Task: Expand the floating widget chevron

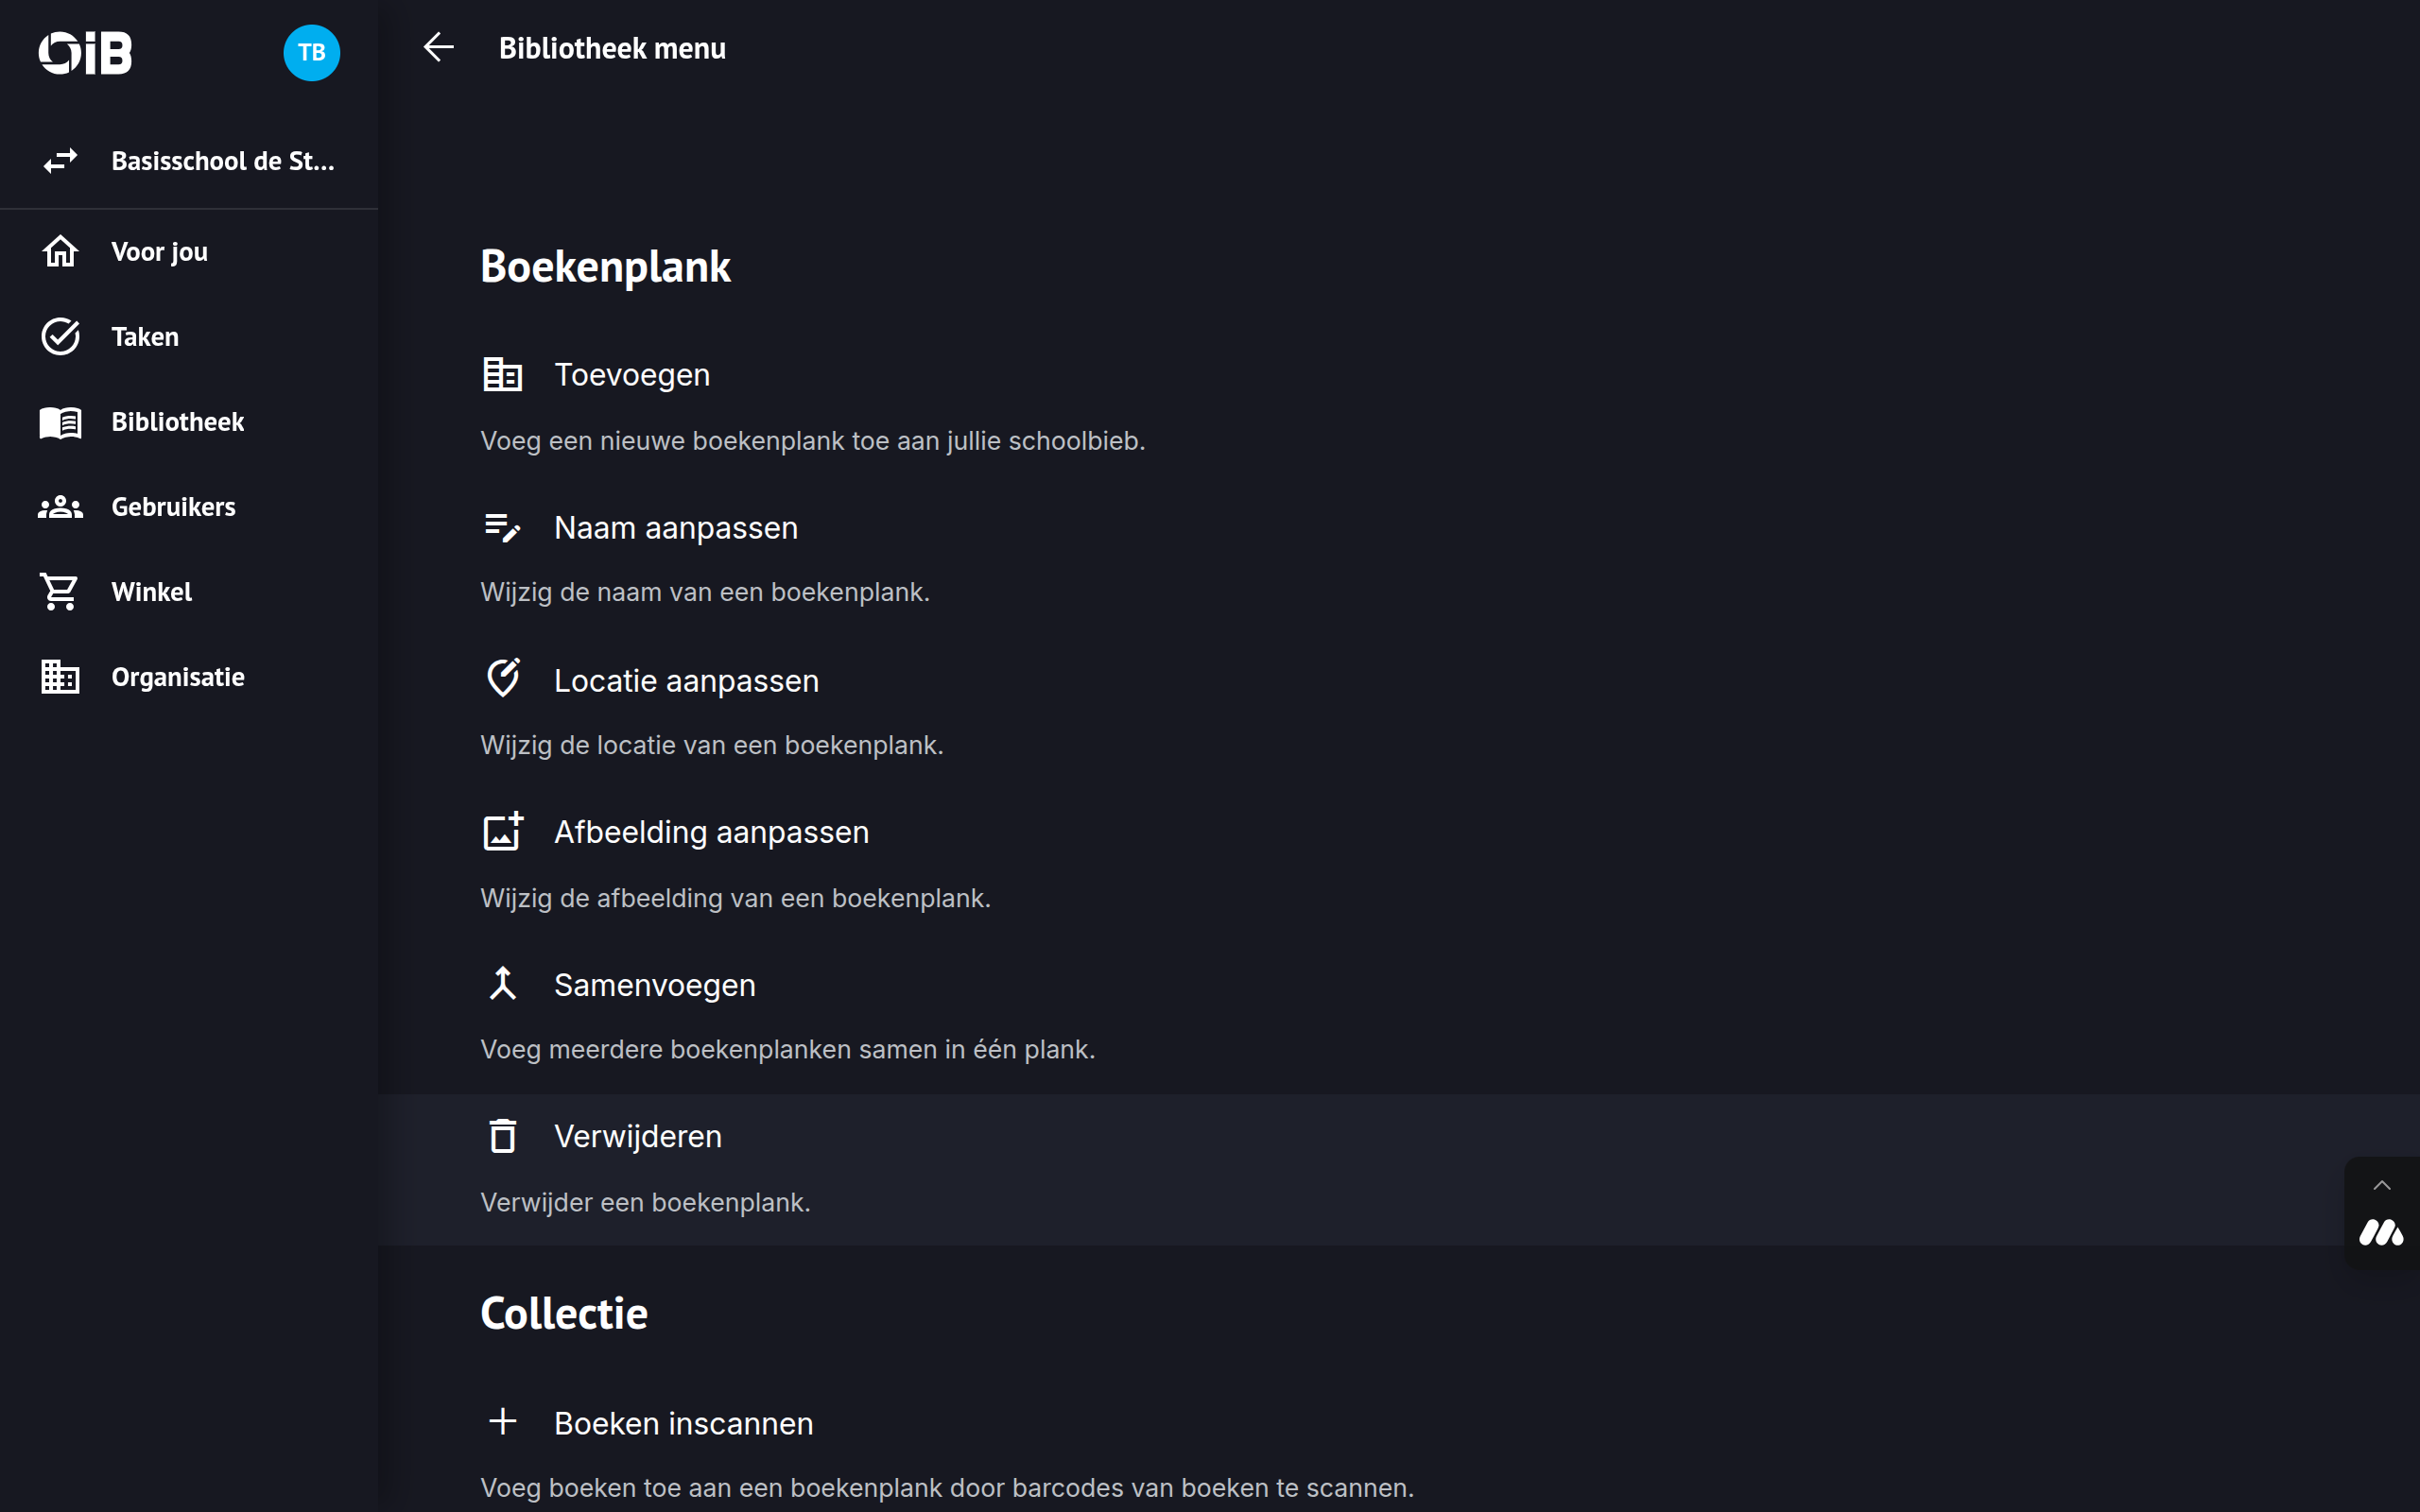Action: pyautogui.click(x=2381, y=1186)
